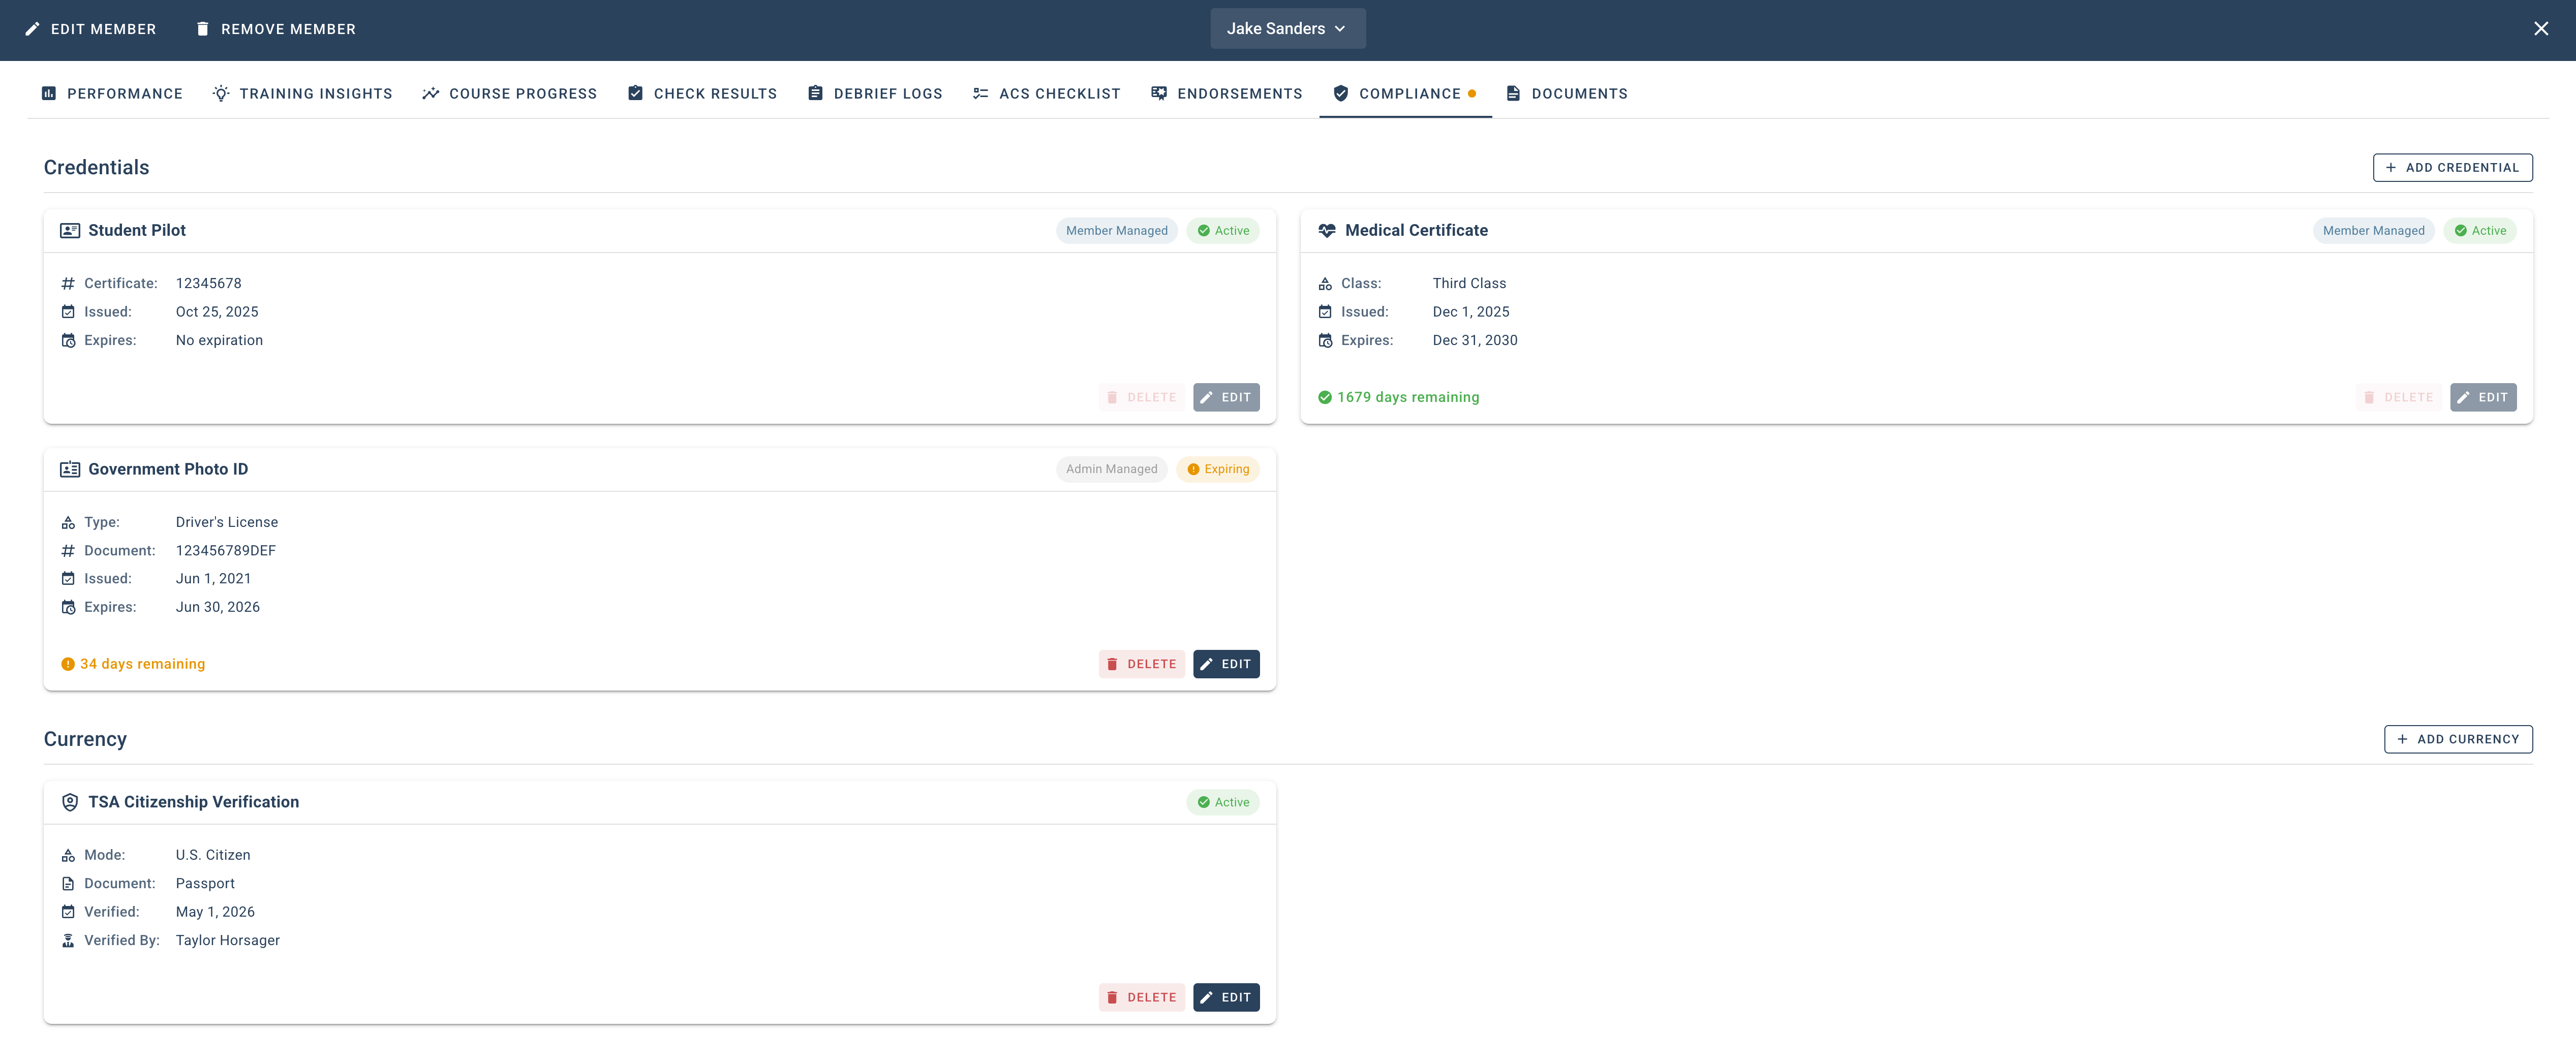Delete the TSA Citizenship Verification currency
This screenshot has width=2576, height=1064.
(1142, 997)
